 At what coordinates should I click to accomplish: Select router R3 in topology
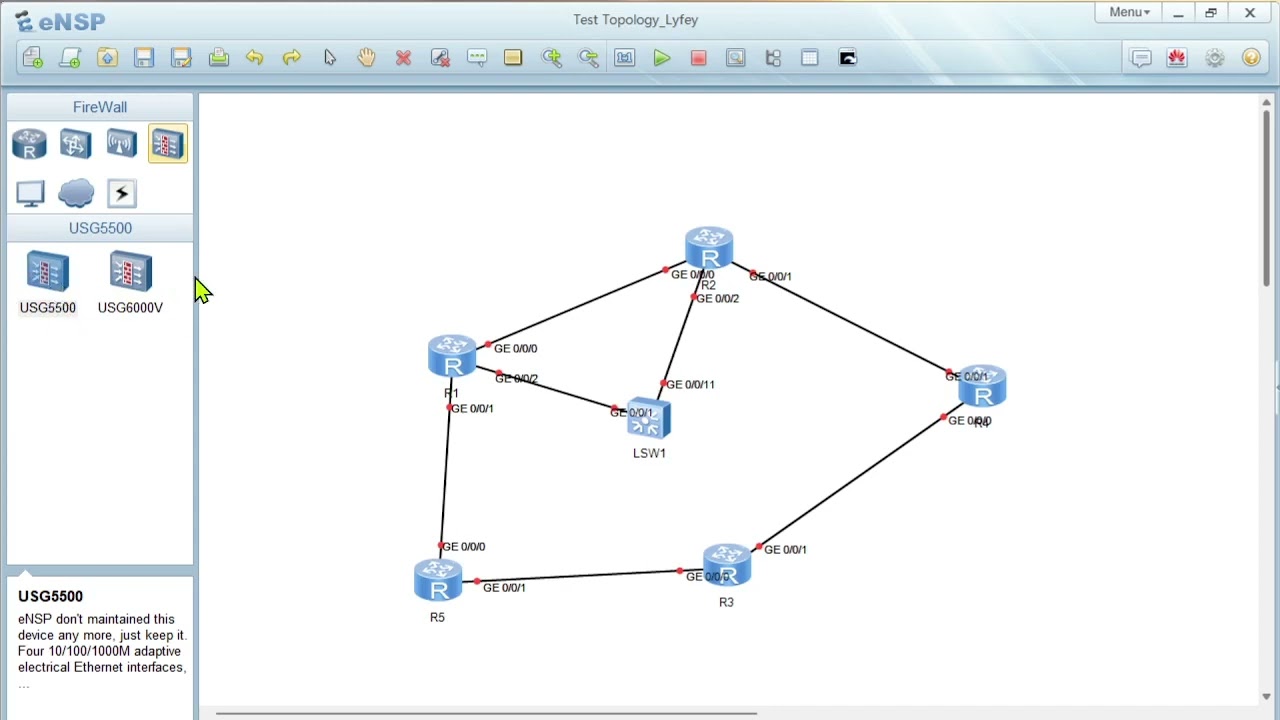point(727,566)
